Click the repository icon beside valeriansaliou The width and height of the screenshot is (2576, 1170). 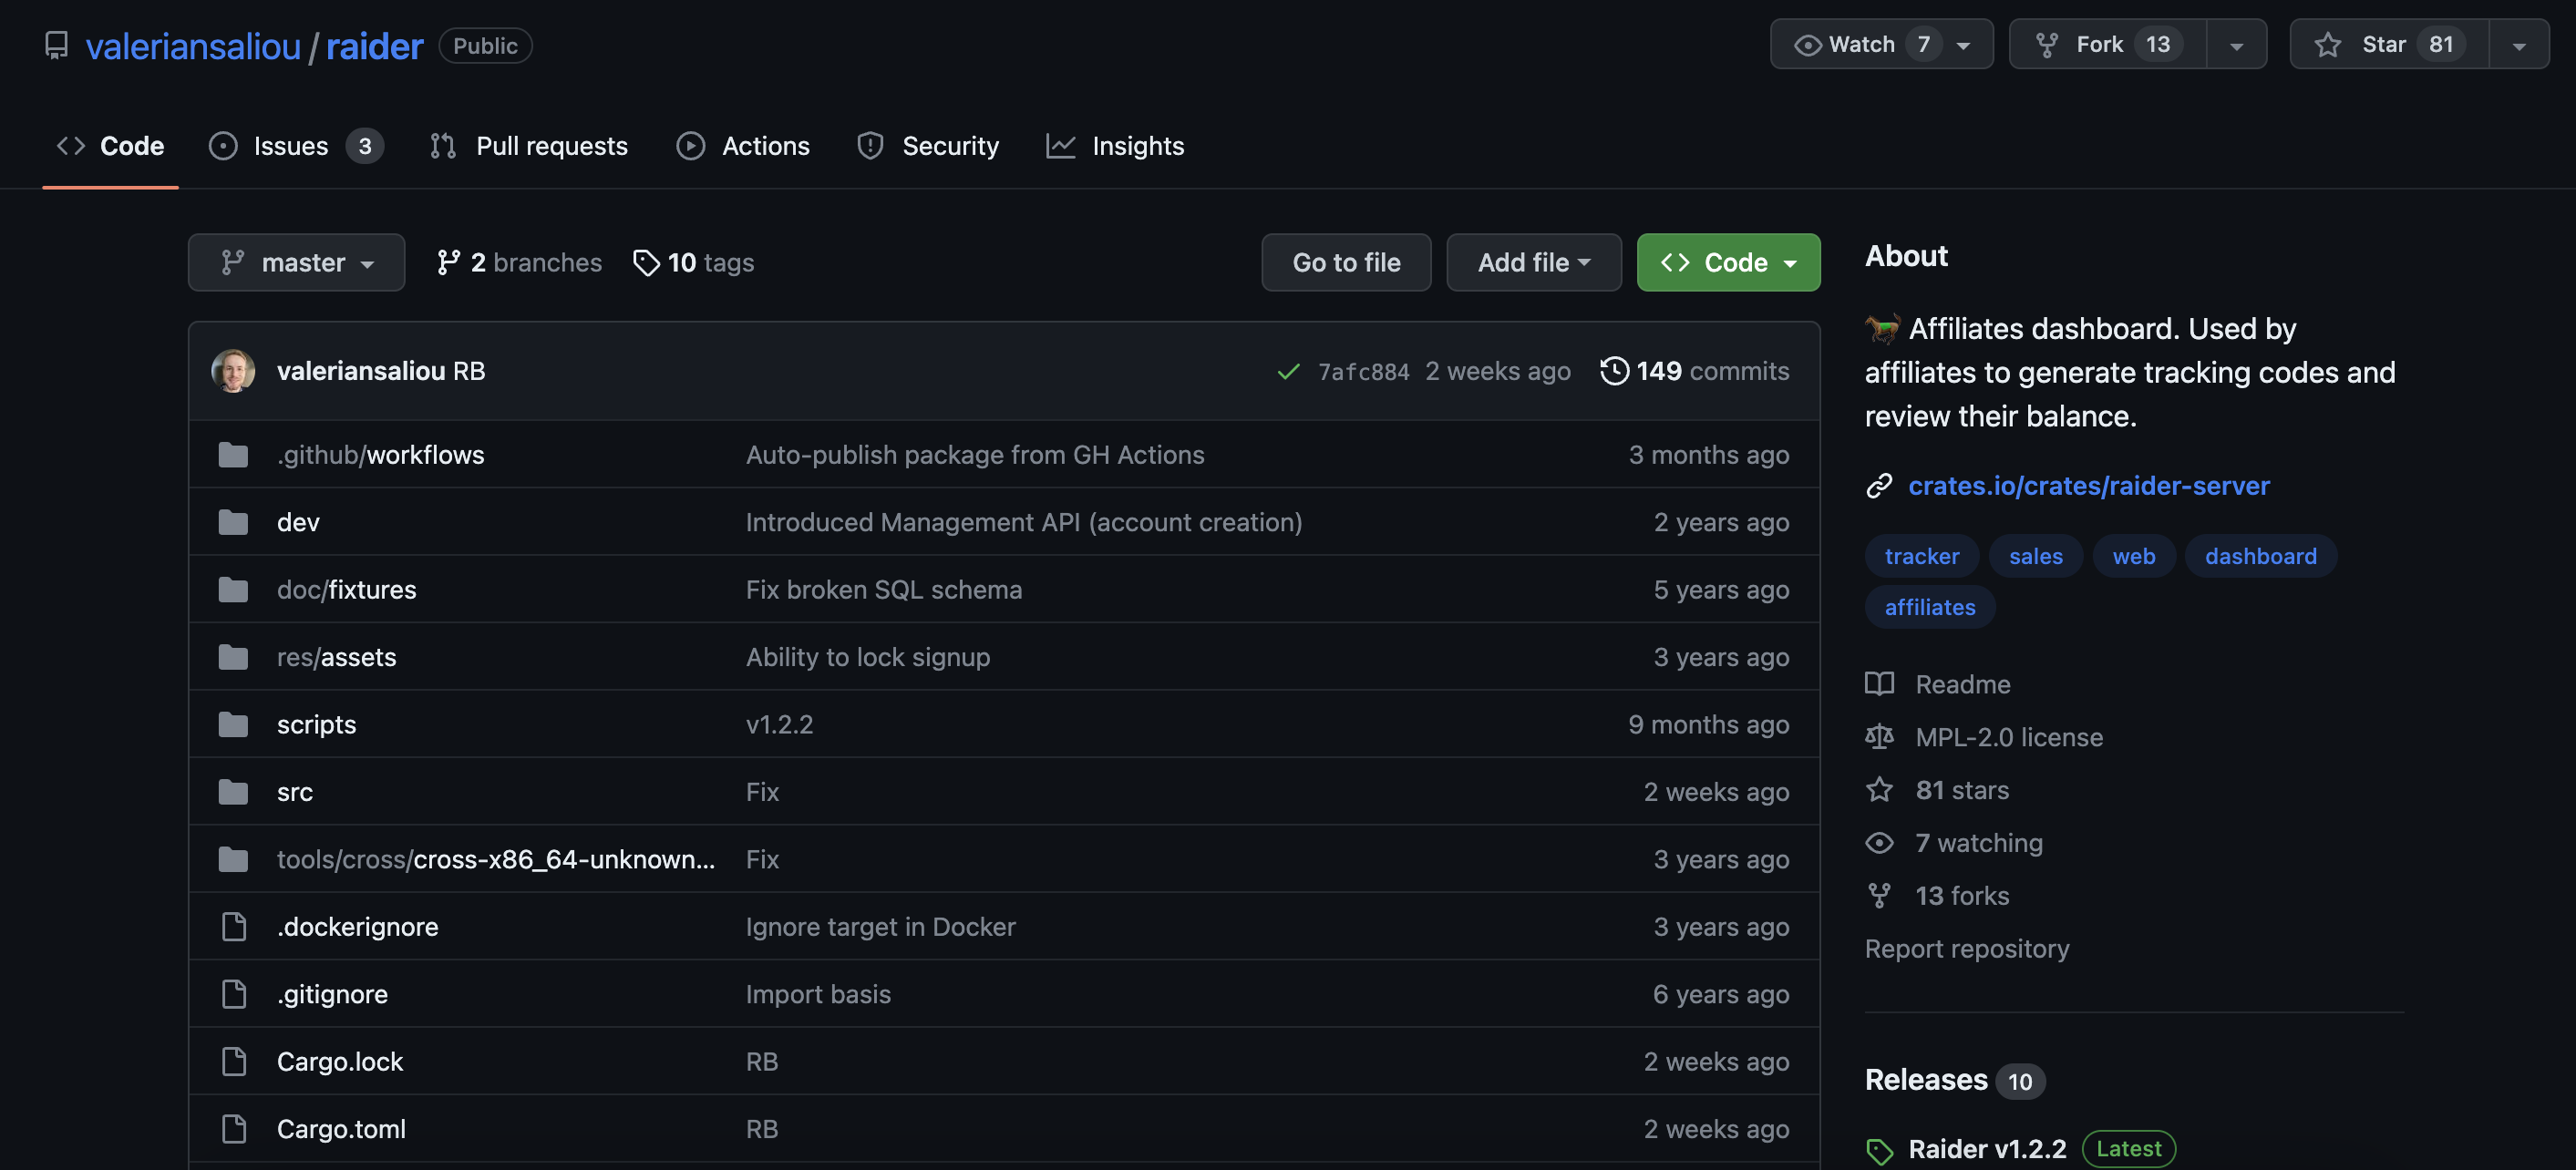[x=56, y=45]
